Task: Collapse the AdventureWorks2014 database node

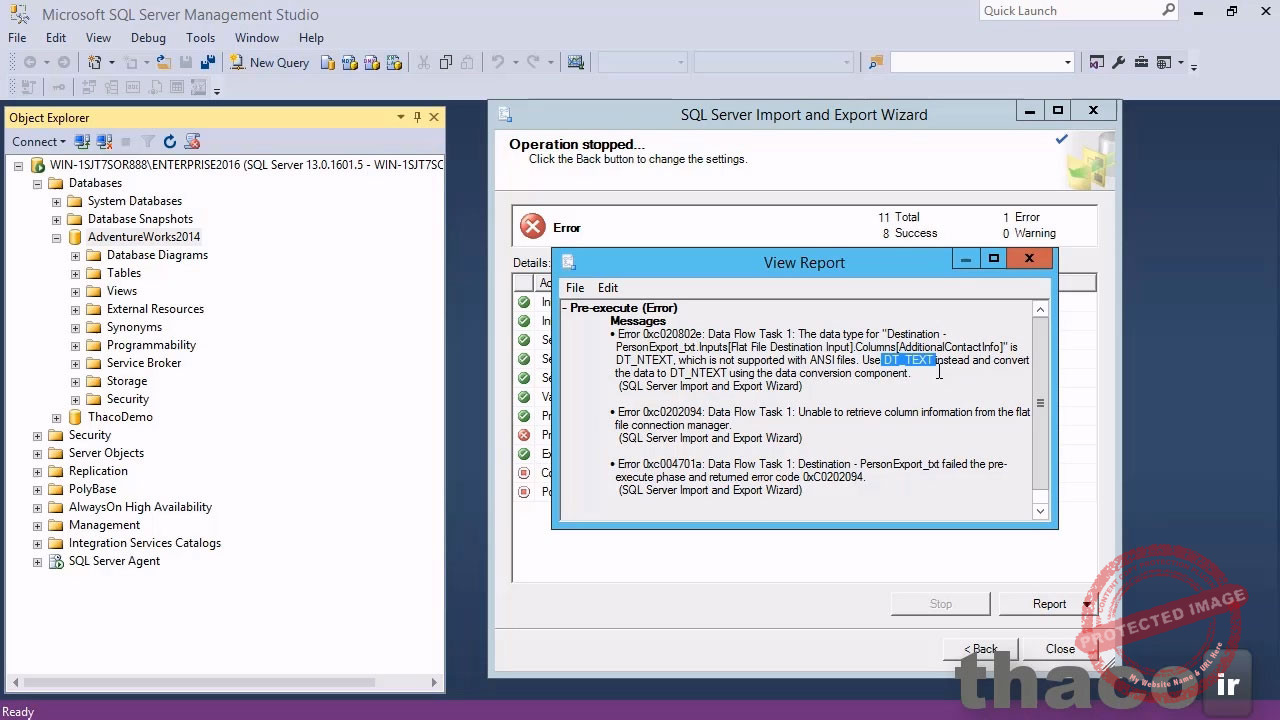Action: click(57, 237)
